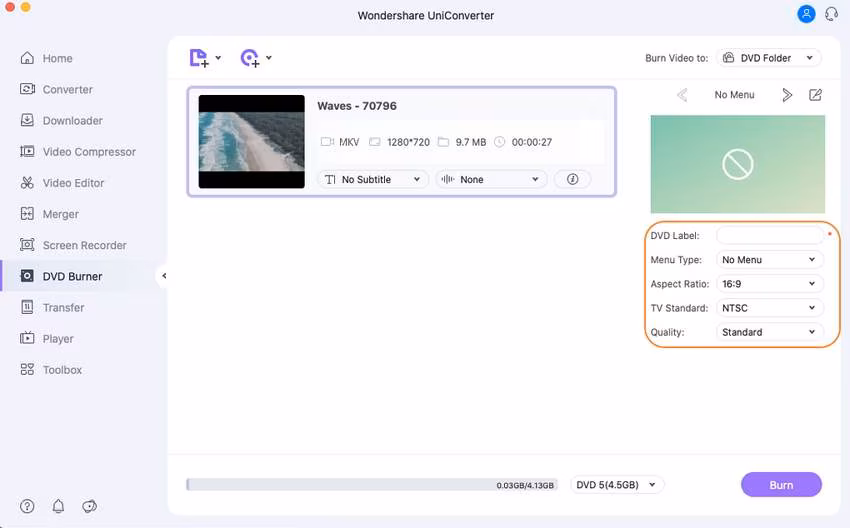Image resolution: width=850 pixels, height=528 pixels.
Task: Click the Load DVD disc icon
Action: pos(250,57)
